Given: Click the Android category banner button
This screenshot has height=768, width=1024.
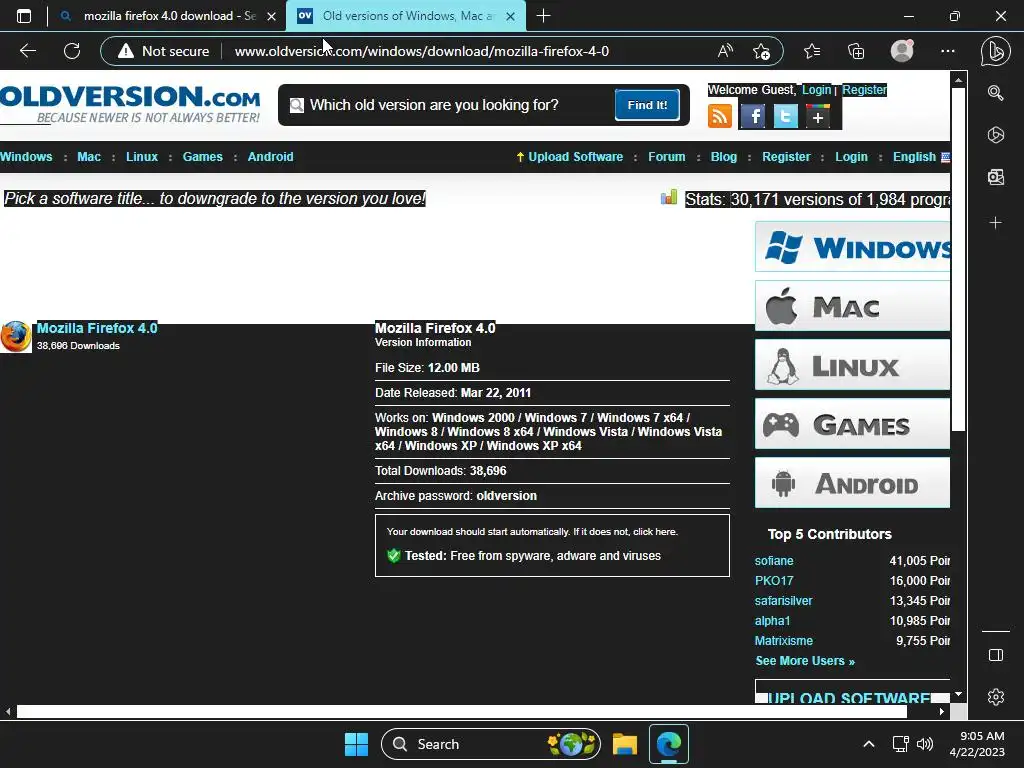Looking at the screenshot, I should coord(852,483).
